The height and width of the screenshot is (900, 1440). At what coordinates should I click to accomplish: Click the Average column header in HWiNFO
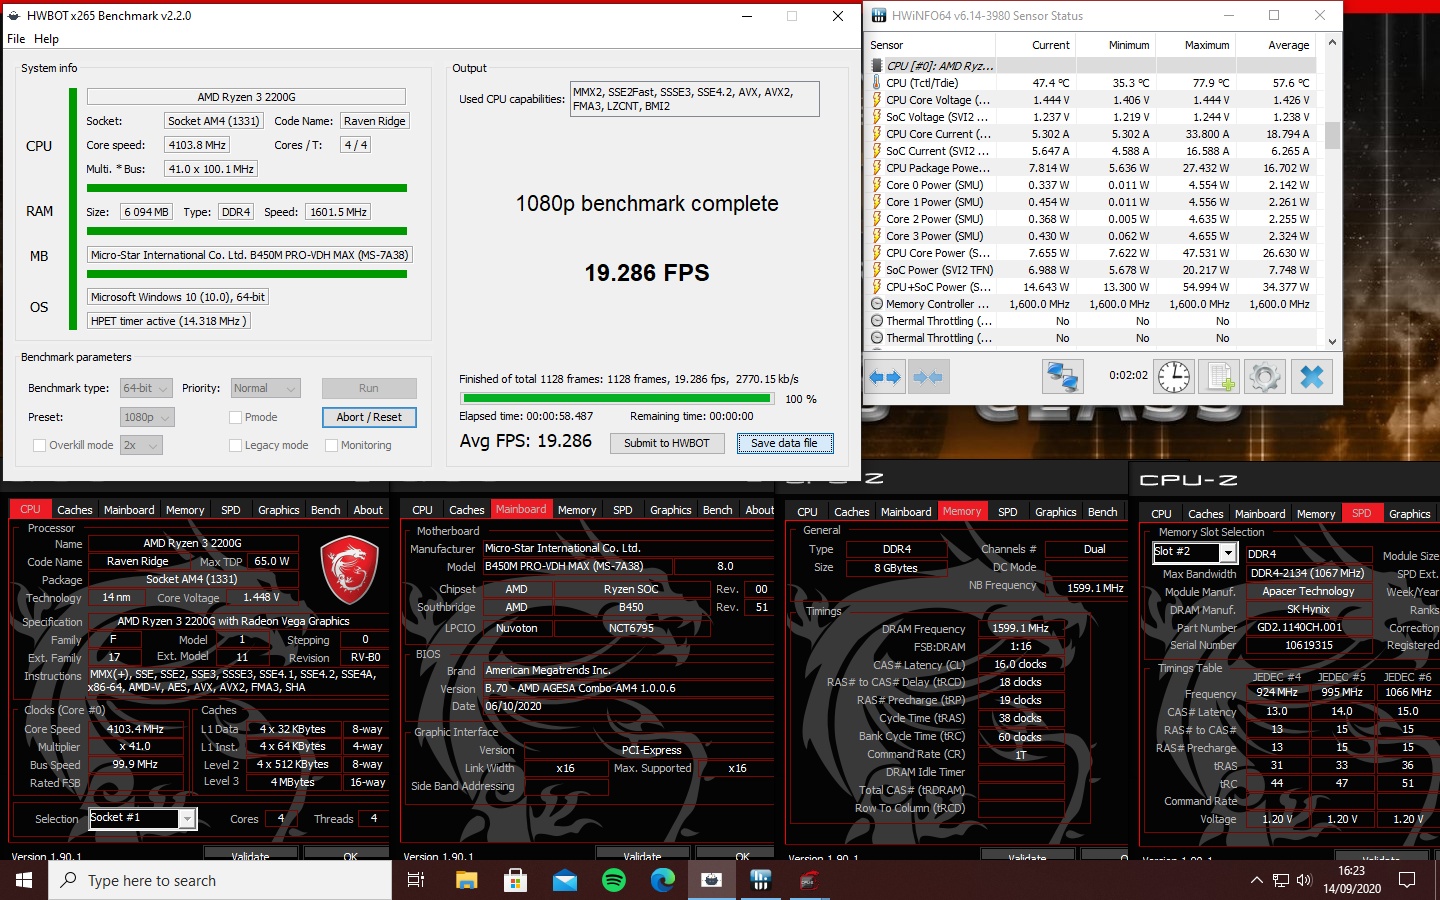[1277, 45]
